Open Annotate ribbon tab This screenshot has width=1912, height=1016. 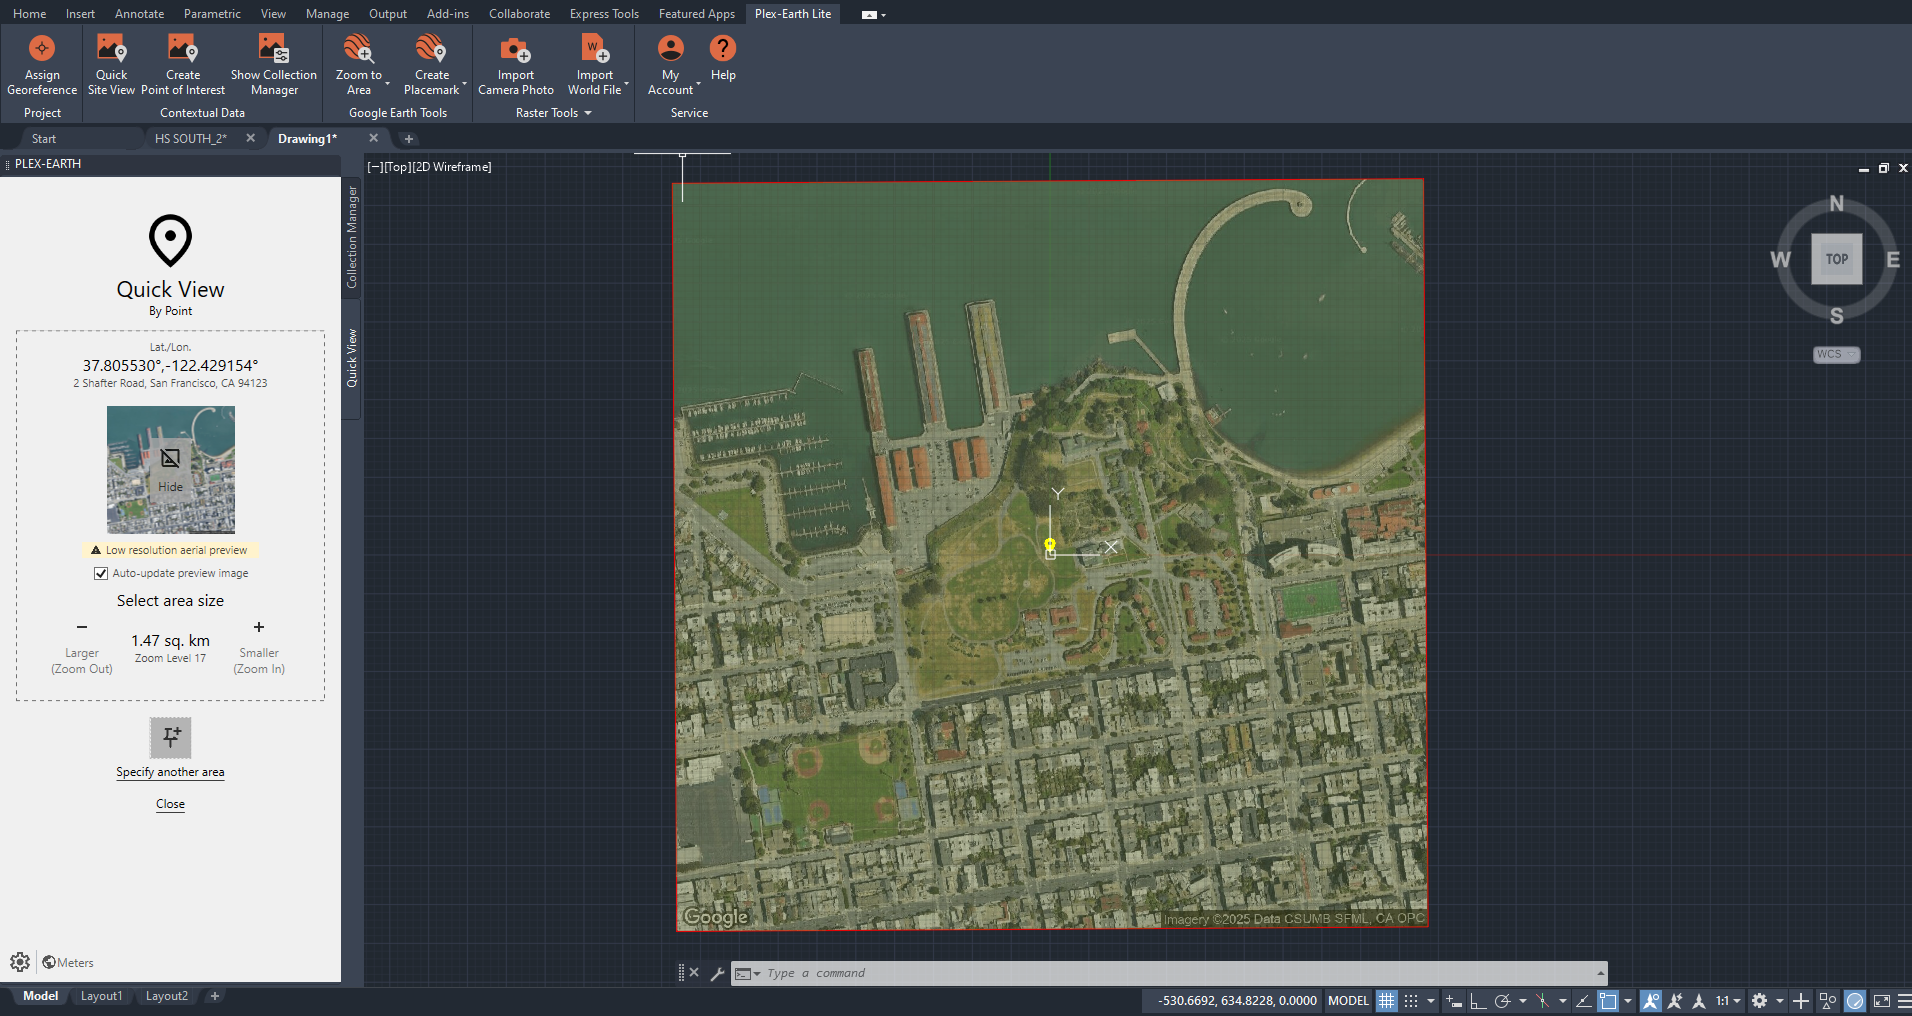[x=139, y=14]
